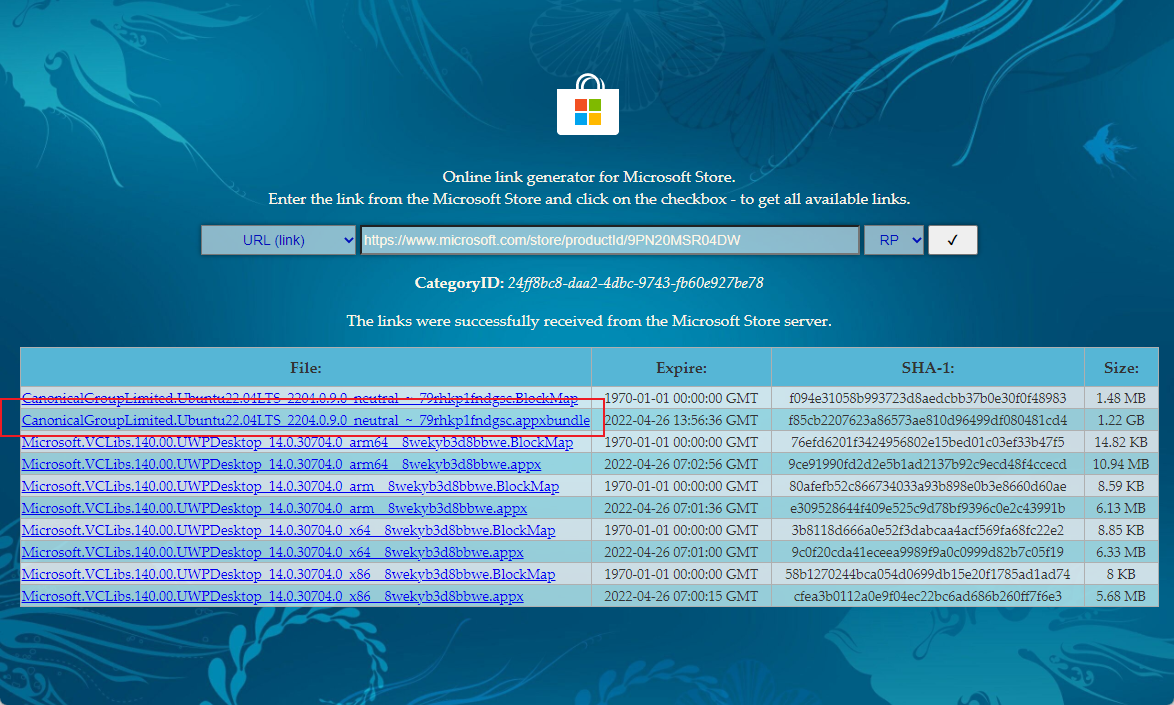Image resolution: width=1174 pixels, height=705 pixels.
Task: Open VCLibs arm BlockMap link
Action: (290, 487)
